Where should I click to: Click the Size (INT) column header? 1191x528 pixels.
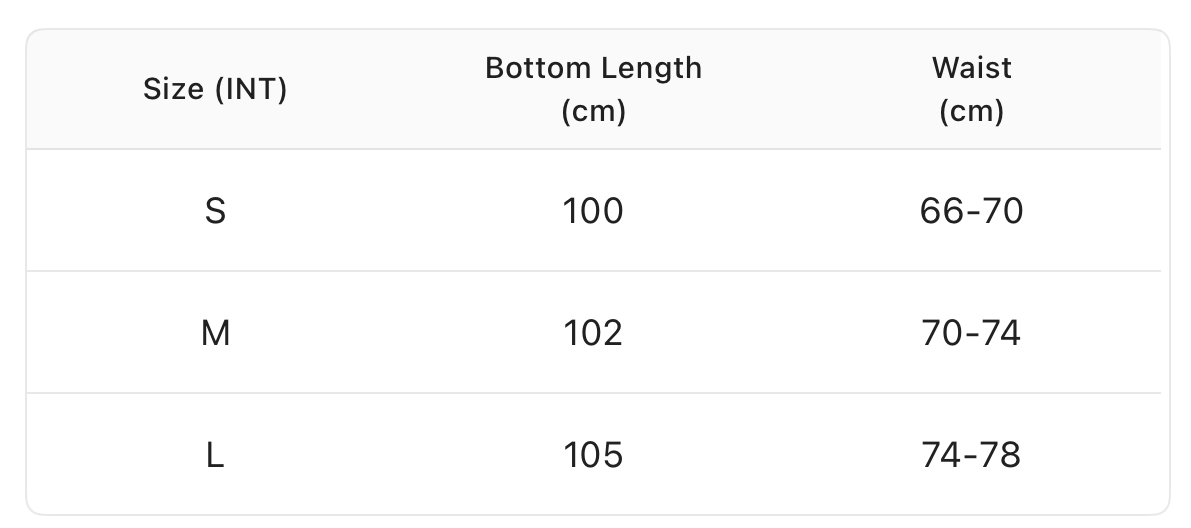pyautogui.click(x=215, y=90)
